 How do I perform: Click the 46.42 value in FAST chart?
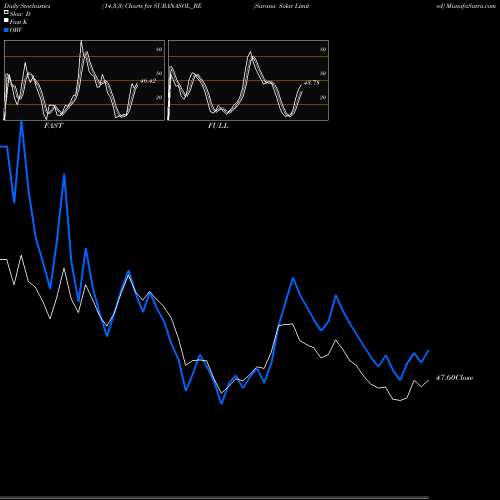(148, 81)
